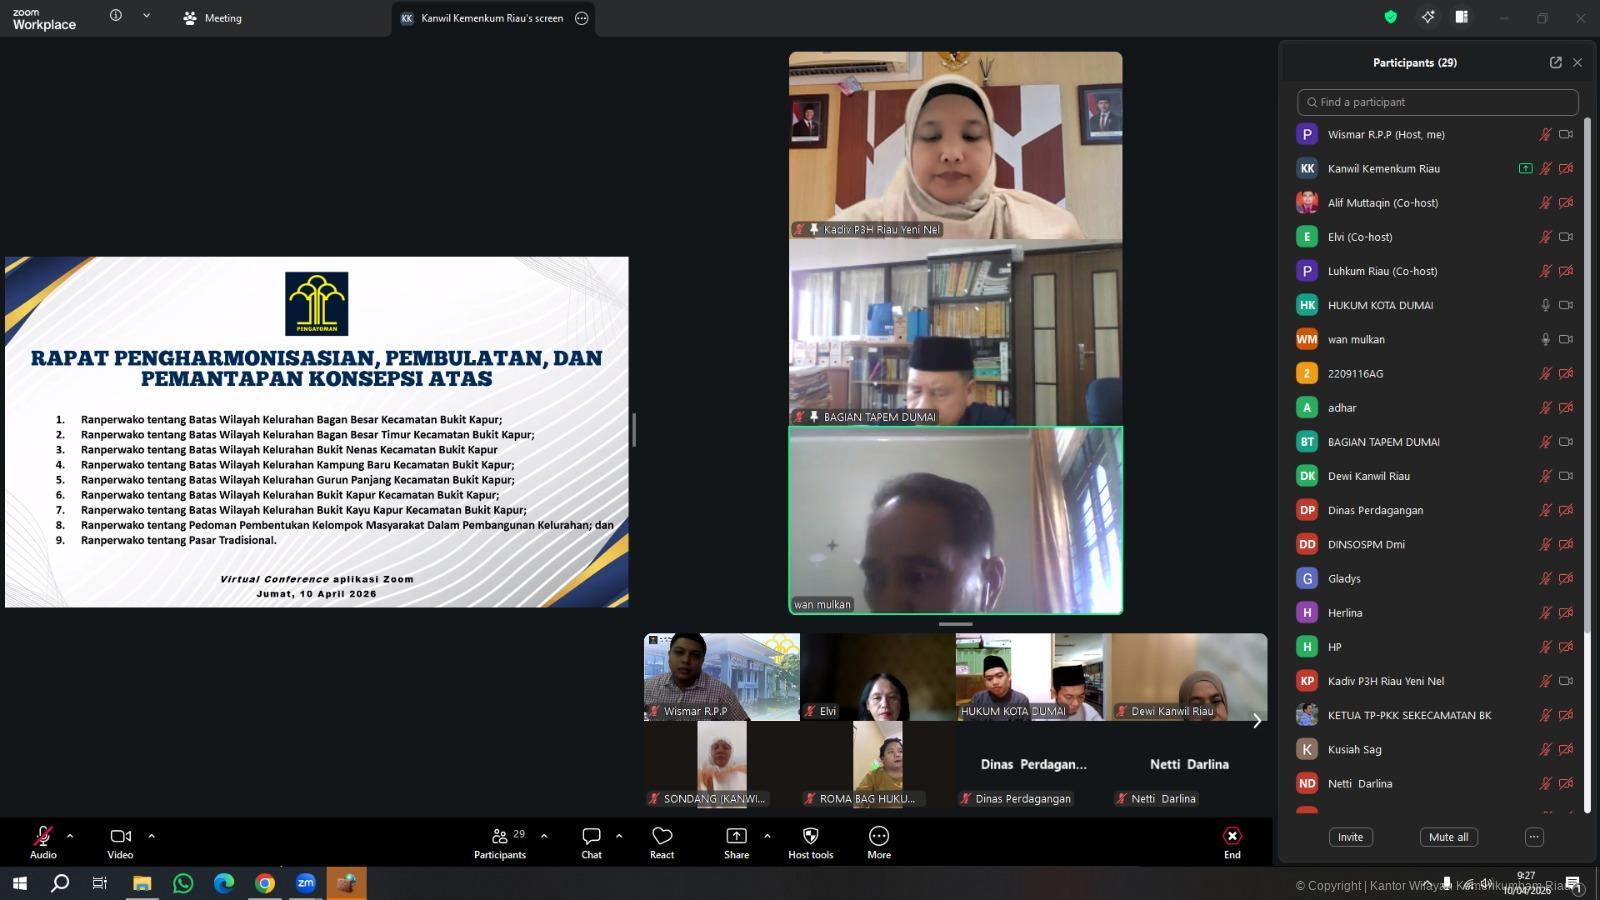1600x900 pixels.
Task: Click the Invite button
Action: pyautogui.click(x=1350, y=837)
